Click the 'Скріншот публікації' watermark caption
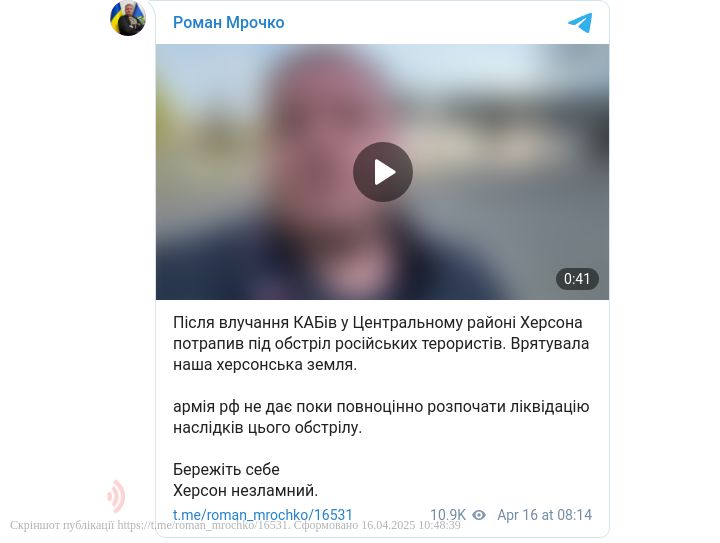Viewport: 720px width, 543px height. click(x=62, y=525)
